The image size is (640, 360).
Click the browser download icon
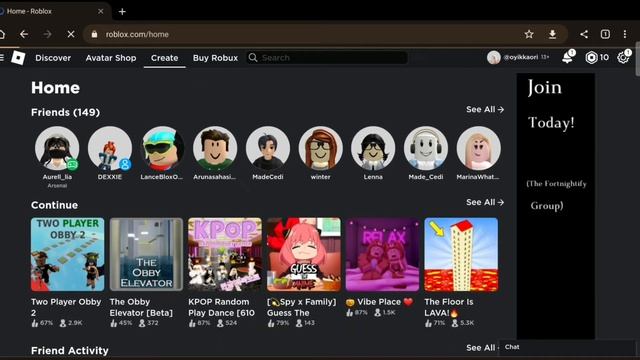(x=552, y=34)
